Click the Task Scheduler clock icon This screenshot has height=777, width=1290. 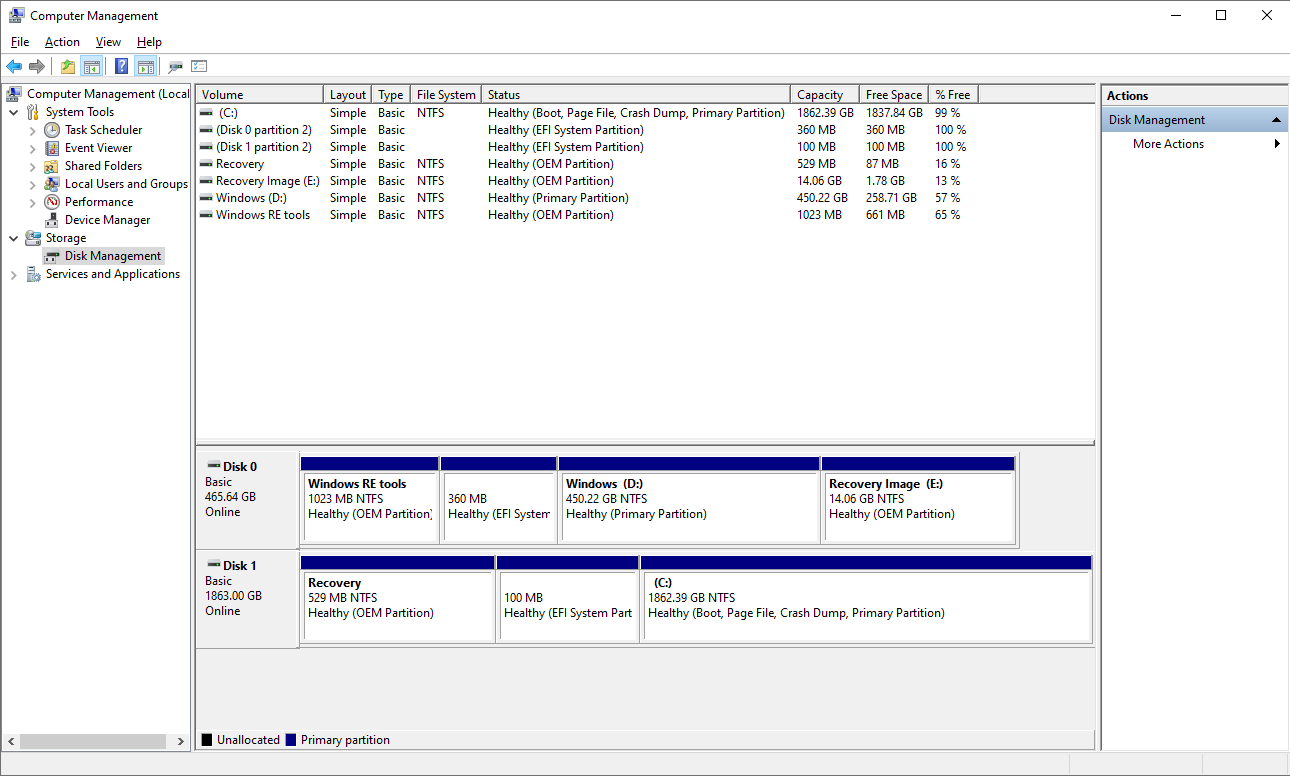click(52, 130)
